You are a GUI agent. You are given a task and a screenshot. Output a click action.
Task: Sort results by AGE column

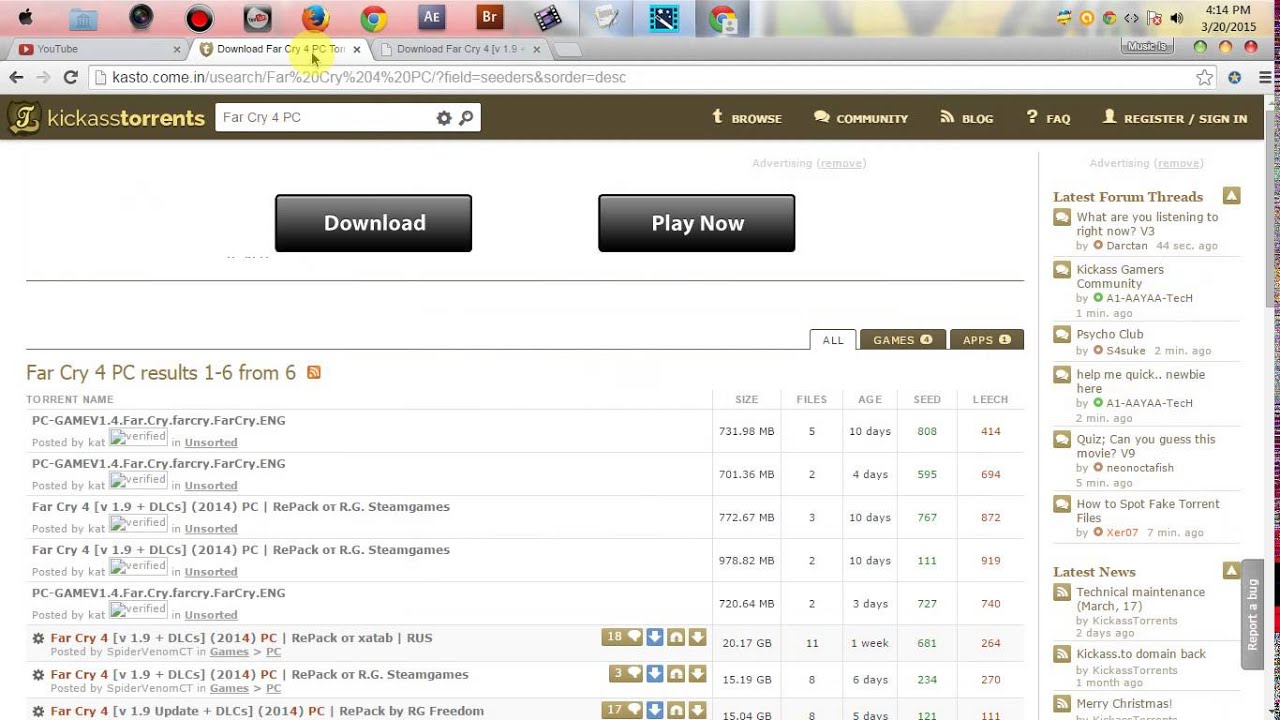coord(870,399)
